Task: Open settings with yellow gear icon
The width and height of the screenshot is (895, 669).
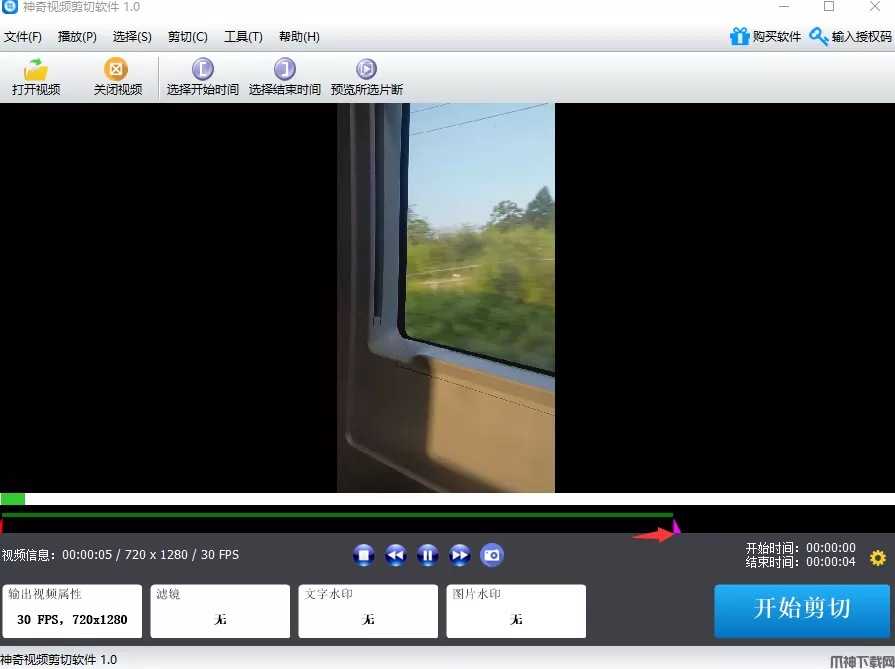Action: (x=878, y=558)
